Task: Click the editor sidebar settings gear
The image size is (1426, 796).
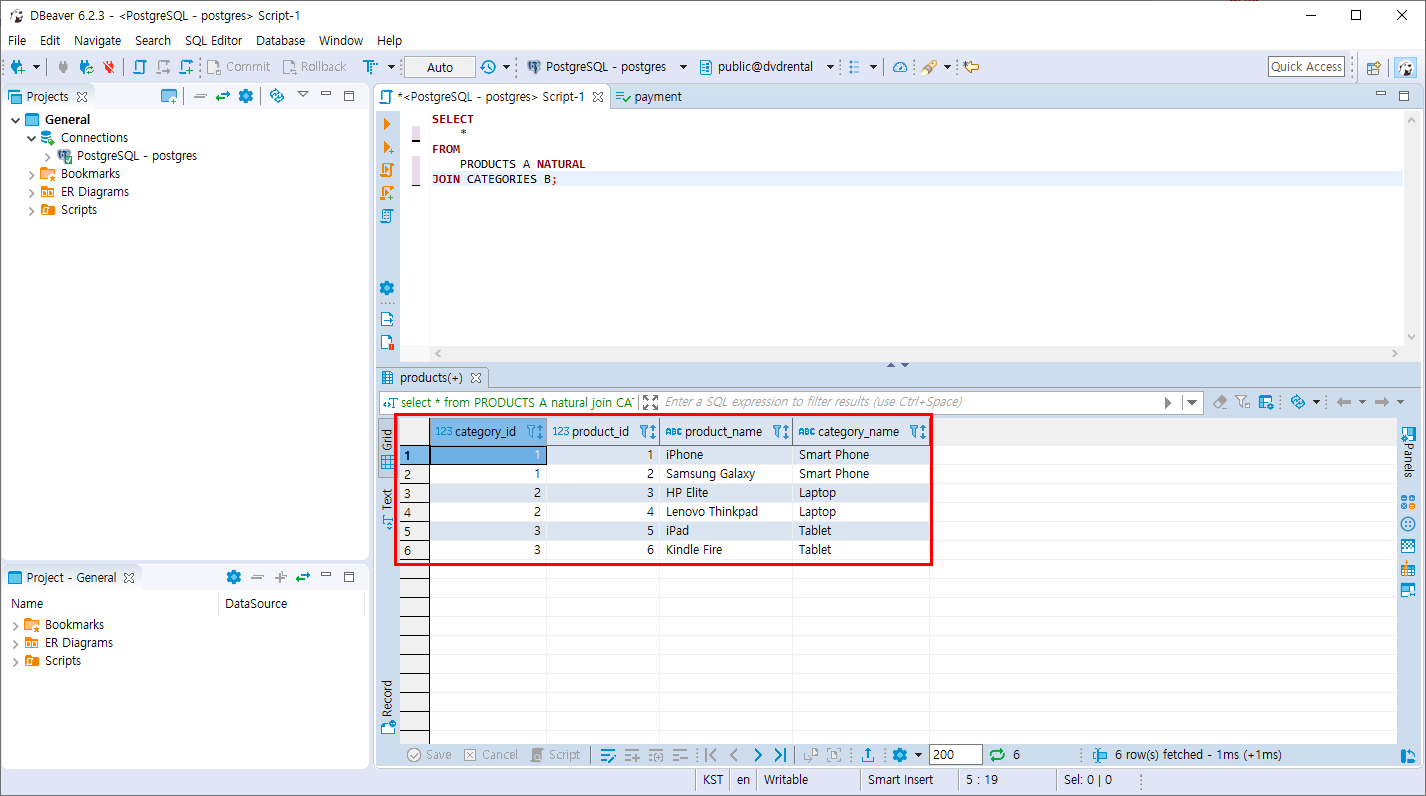Action: coord(387,288)
